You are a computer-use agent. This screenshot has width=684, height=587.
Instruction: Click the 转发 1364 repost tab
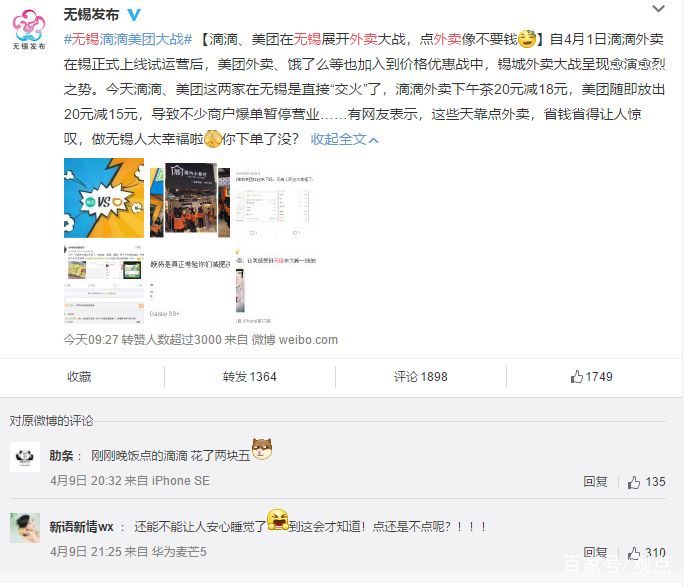click(250, 376)
